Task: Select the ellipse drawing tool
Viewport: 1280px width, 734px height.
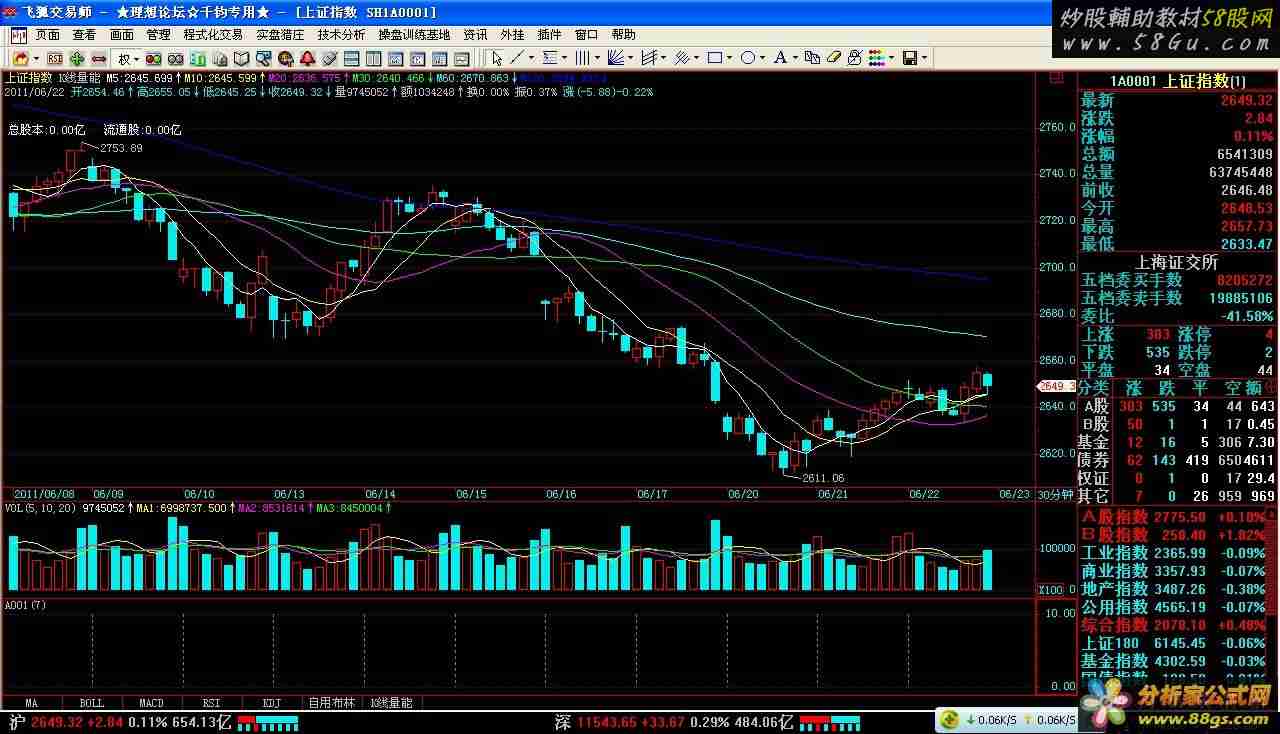Action: coord(747,58)
